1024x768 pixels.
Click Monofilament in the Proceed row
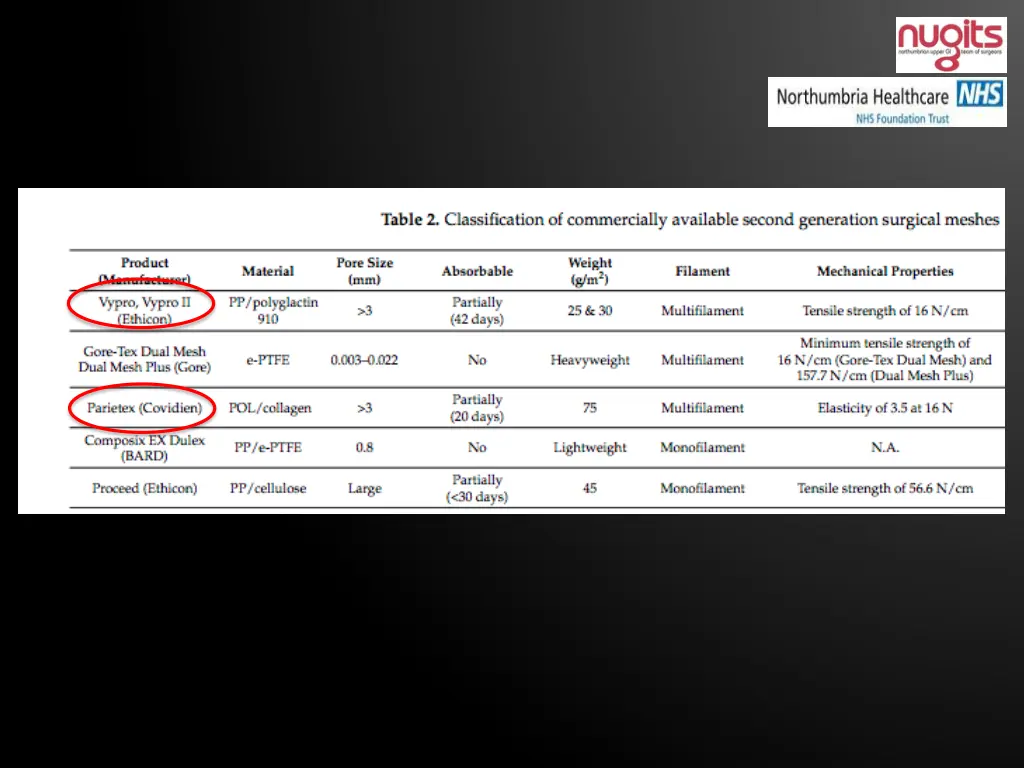(x=702, y=488)
